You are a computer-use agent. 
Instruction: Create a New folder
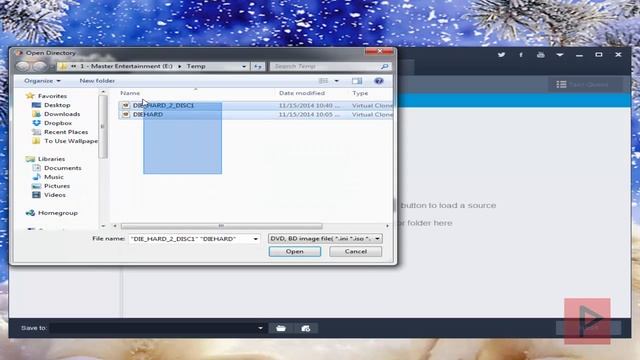97,81
